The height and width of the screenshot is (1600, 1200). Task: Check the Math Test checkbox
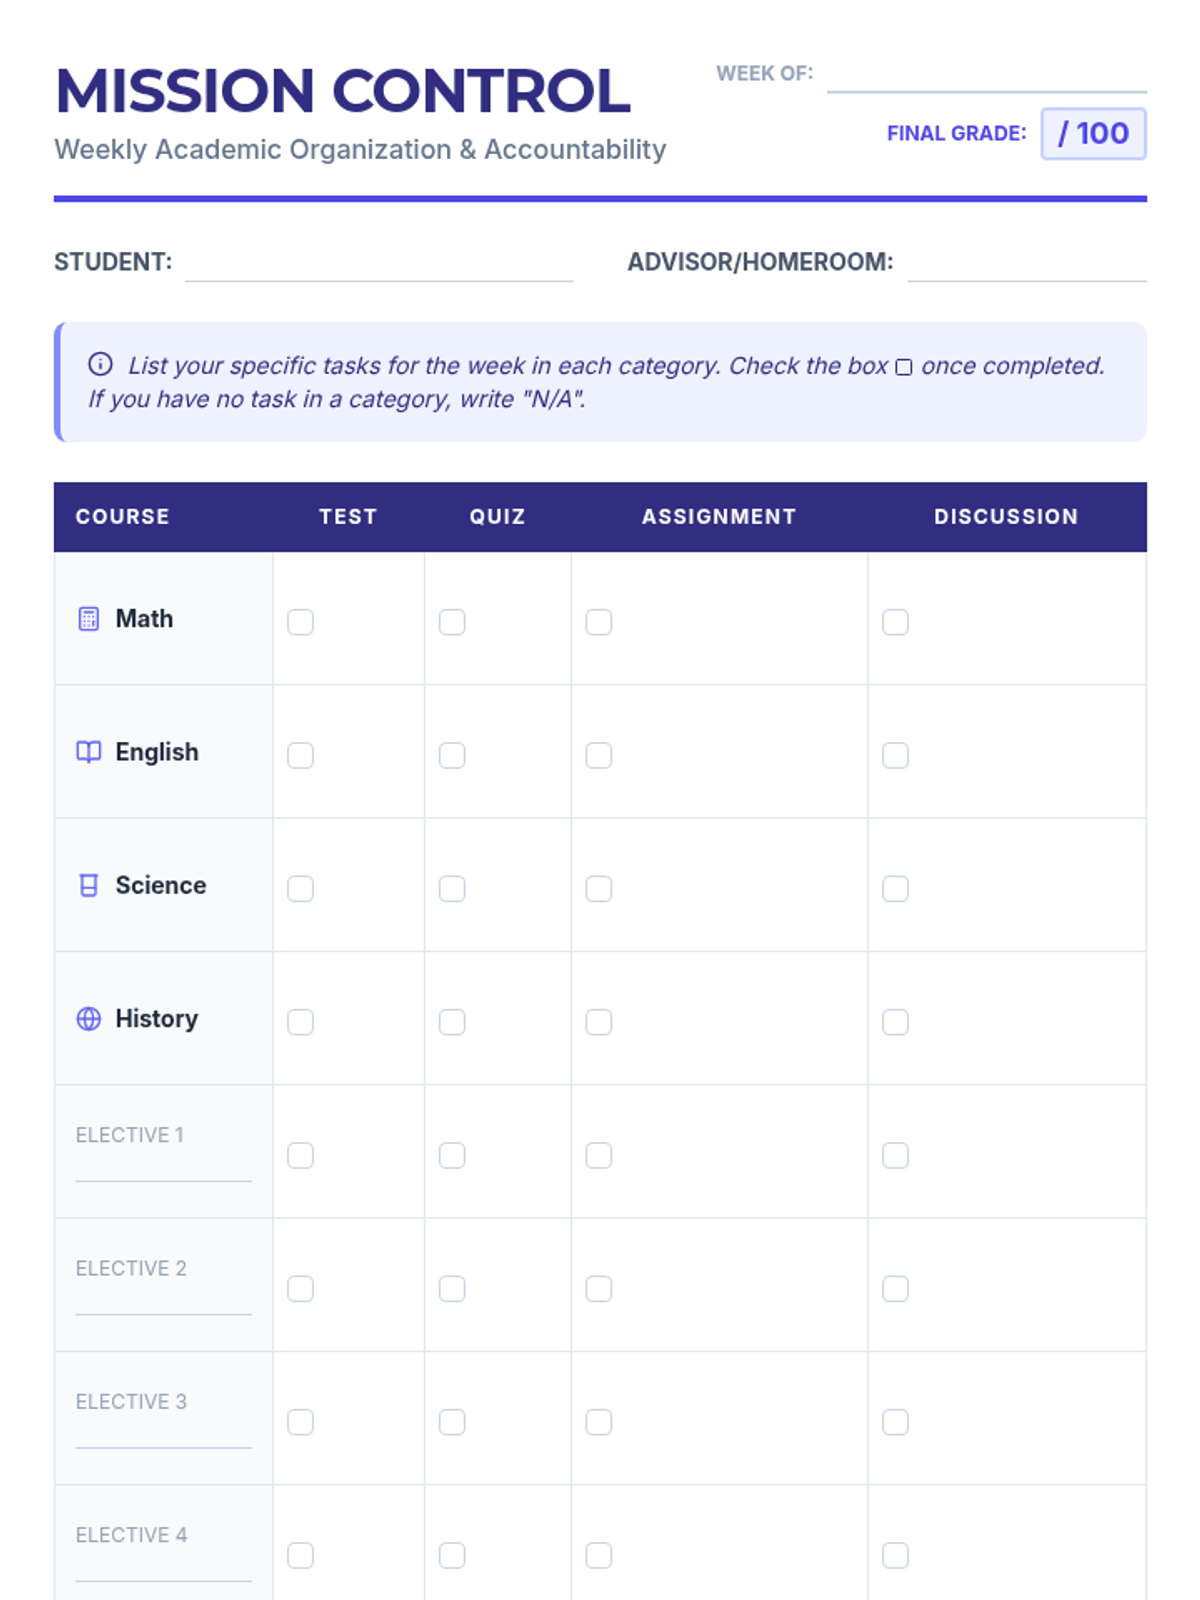300,622
